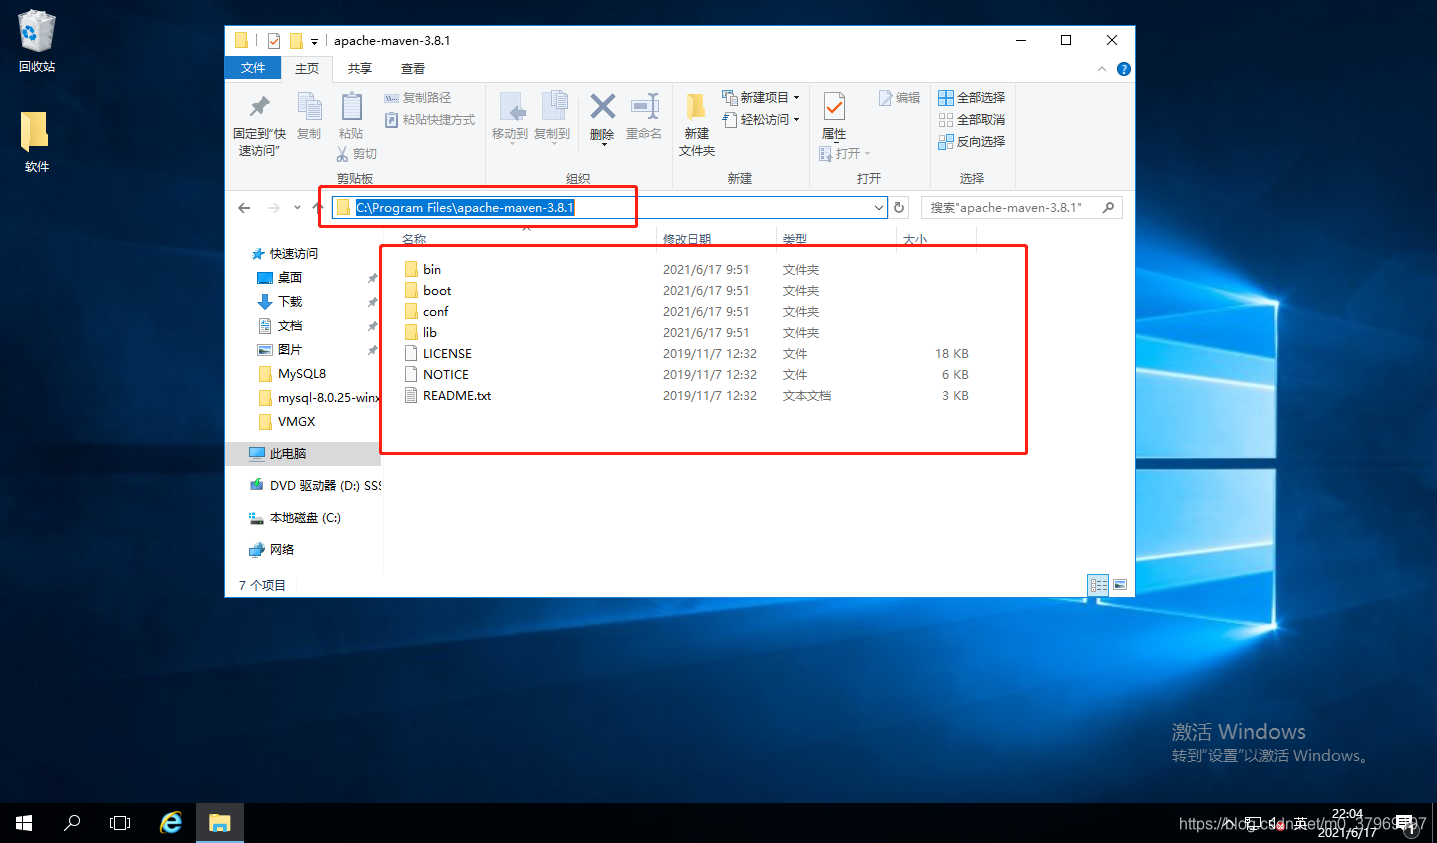Viewport: 1437px width, 843px height.
Task: Switch to large icons view in status bar
Action: [x=1120, y=586]
